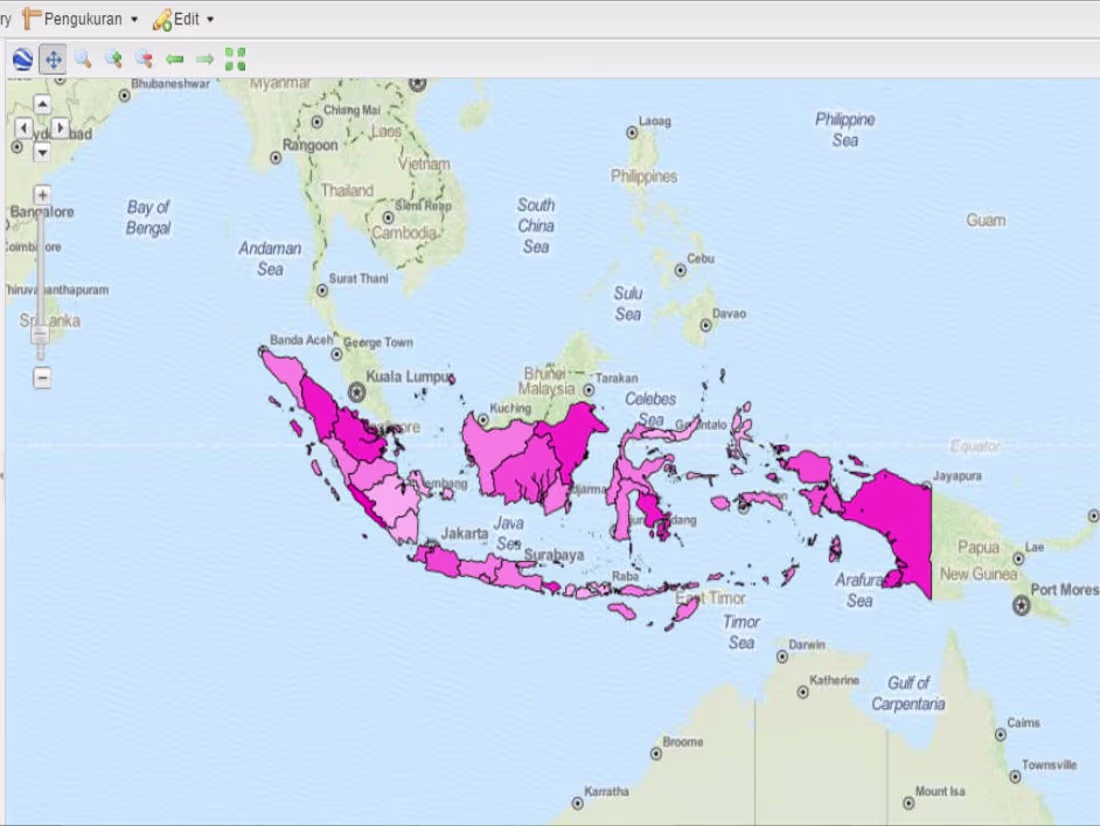
Task: Zoom out with the minus button
Action: [42, 379]
